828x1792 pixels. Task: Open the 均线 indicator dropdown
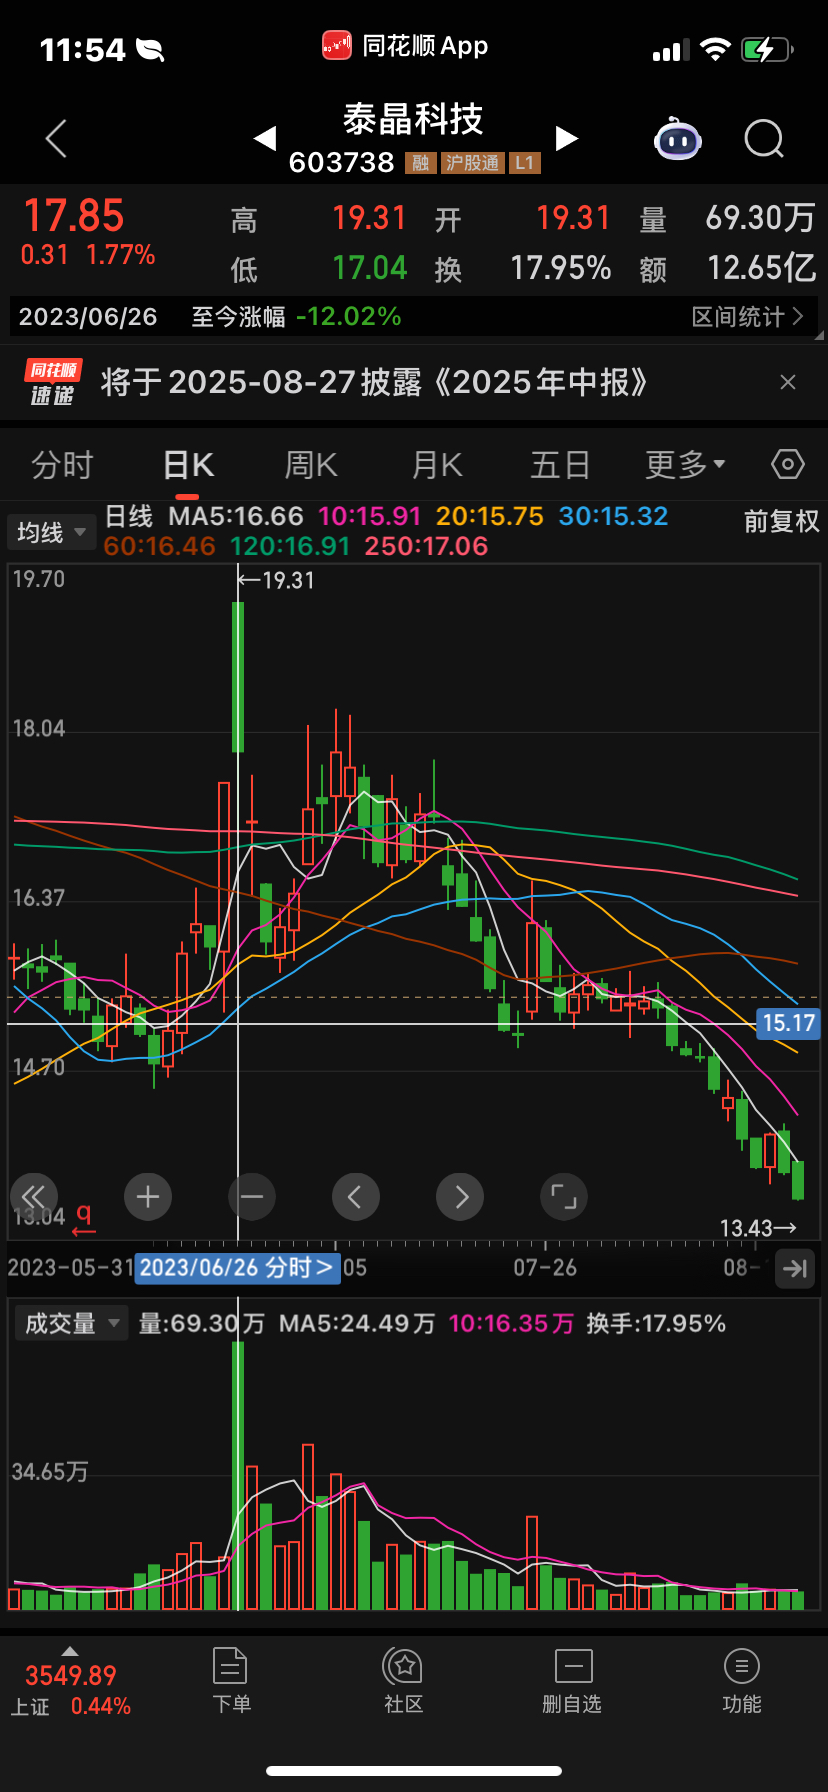coord(51,533)
